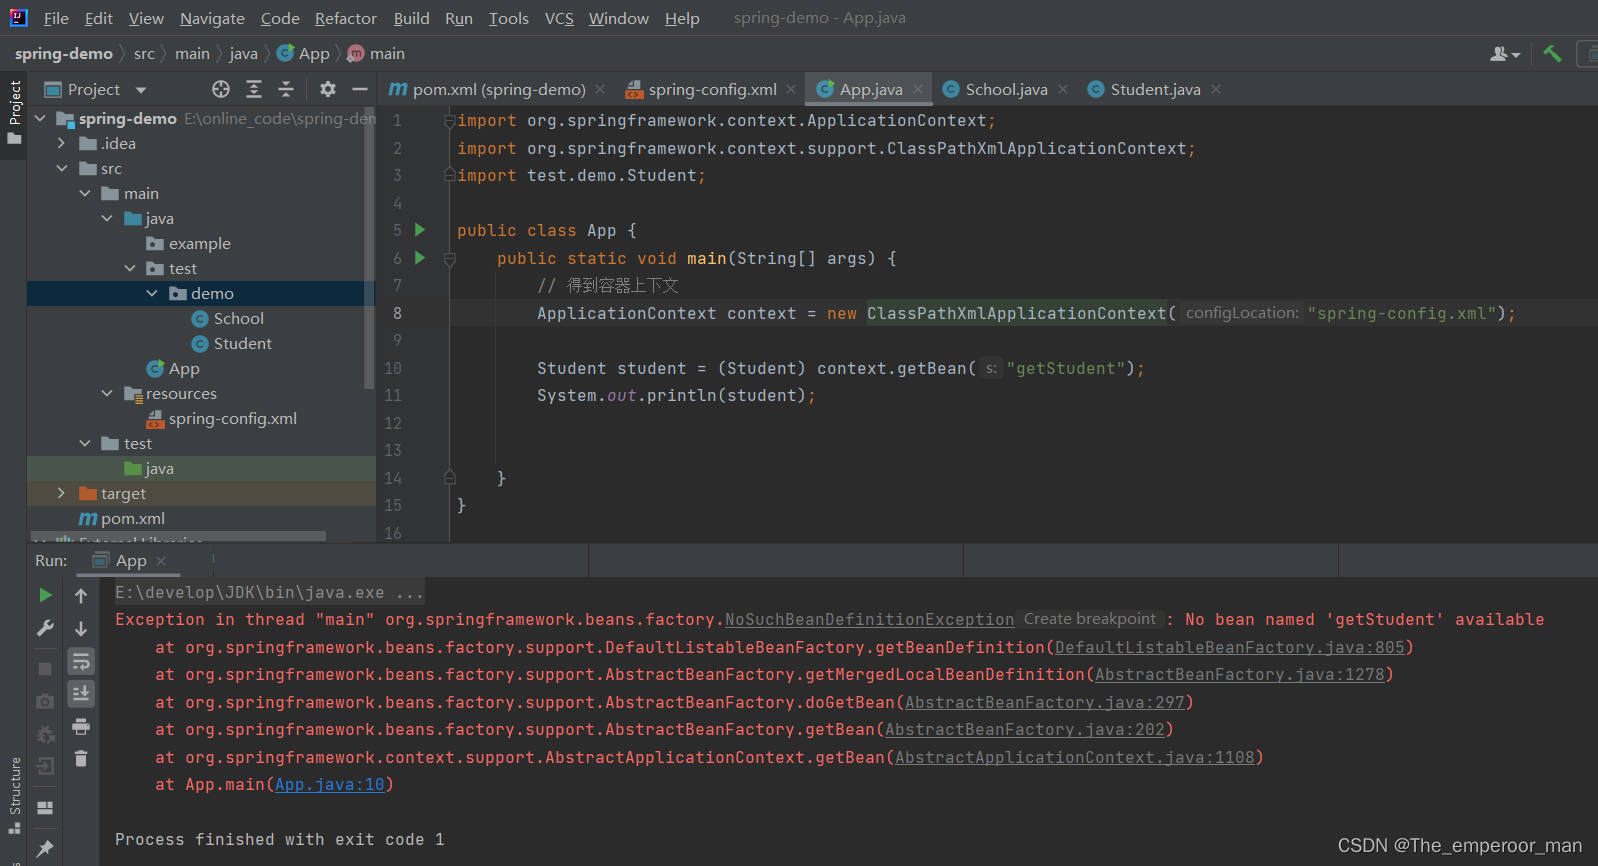Image resolution: width=1598 pixels, height=866 pixels.
Task: Open the Navigate menu
Action: 212,18
